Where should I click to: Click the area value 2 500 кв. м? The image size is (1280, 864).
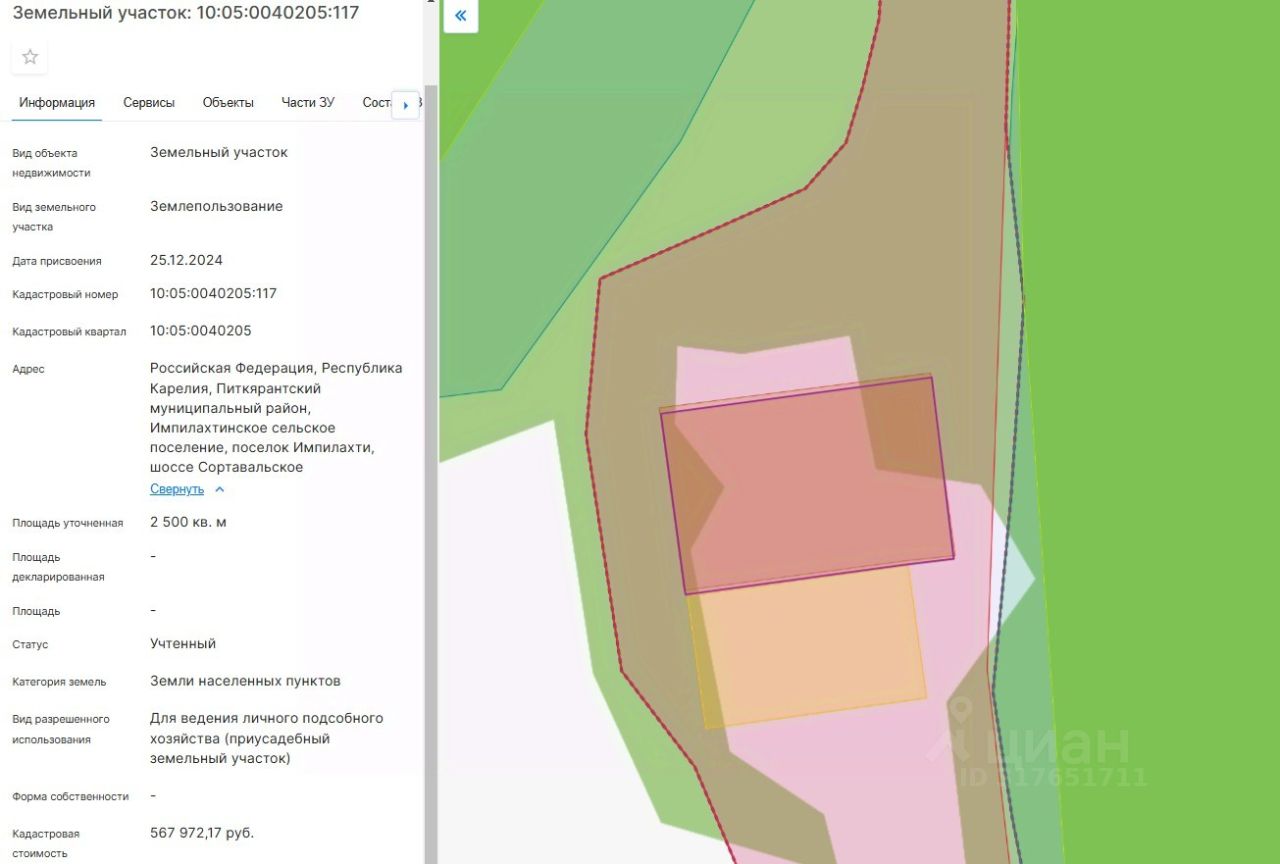pyautogui.click(x=188, y=522)
